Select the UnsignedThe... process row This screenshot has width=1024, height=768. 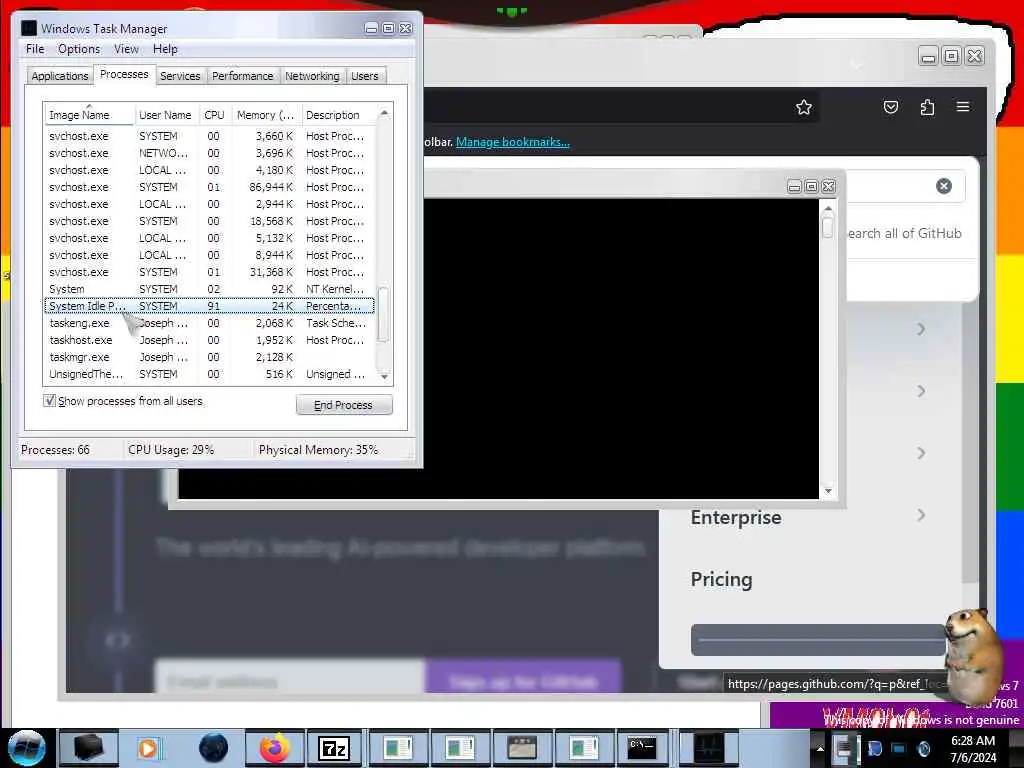point(210,374)
